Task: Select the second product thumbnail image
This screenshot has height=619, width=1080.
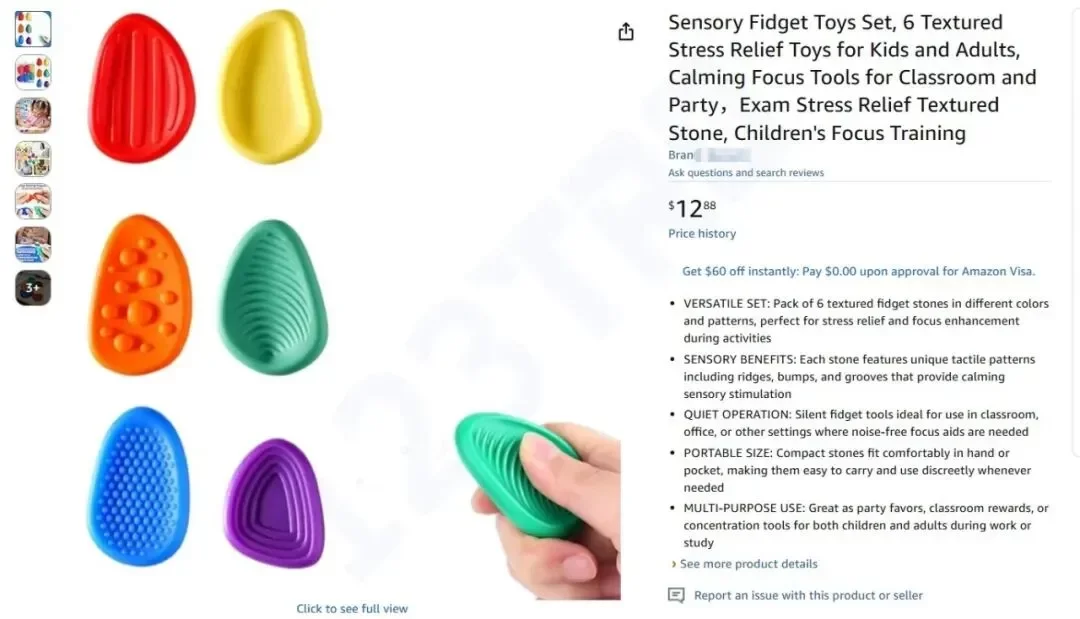Action: [33, 72]
